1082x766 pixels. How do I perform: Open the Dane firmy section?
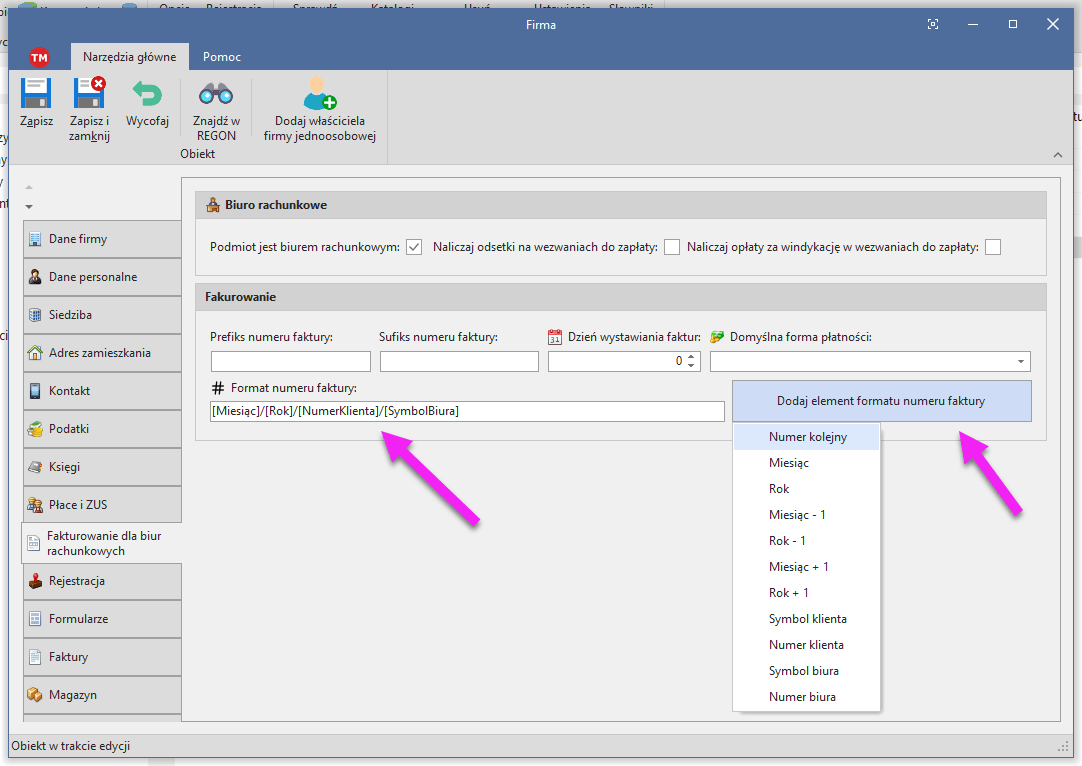pos(102,239)
